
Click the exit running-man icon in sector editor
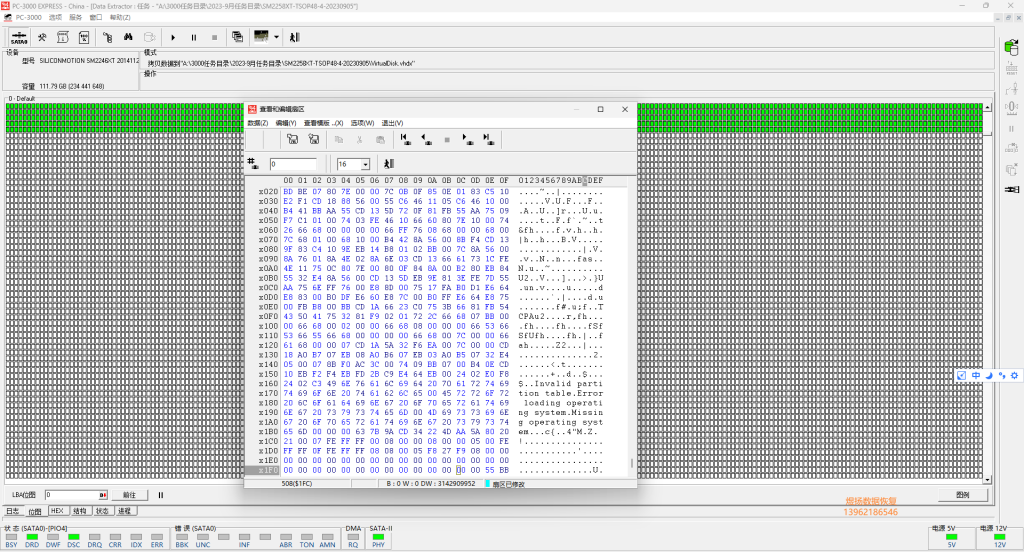coord(389,163)
